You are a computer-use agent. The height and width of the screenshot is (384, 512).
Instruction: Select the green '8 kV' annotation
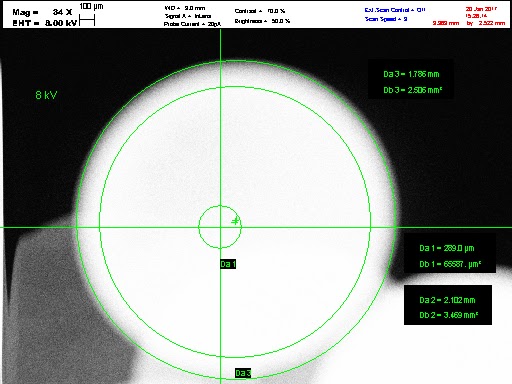tap(46, 95)
